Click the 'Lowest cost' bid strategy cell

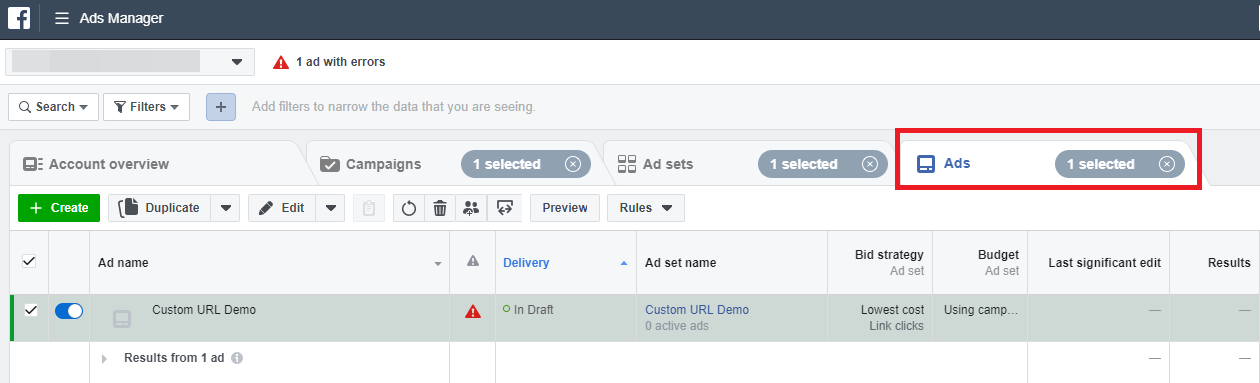click(893, 310)
